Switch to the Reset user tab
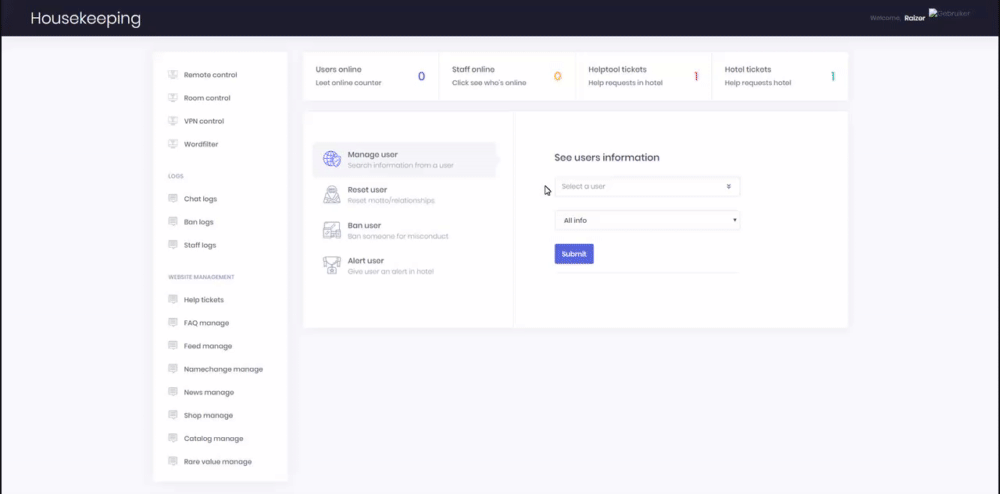This screenshot has height=494, width=1000. (x=404, y=194)
